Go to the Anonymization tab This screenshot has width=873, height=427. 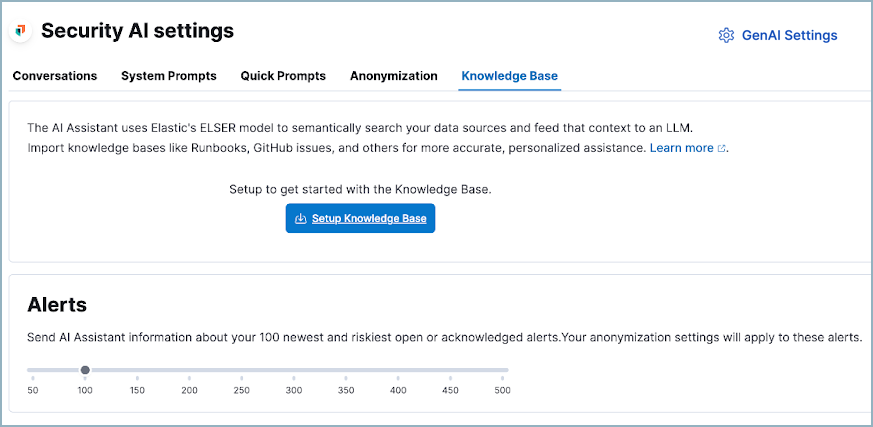click(393, 76)
